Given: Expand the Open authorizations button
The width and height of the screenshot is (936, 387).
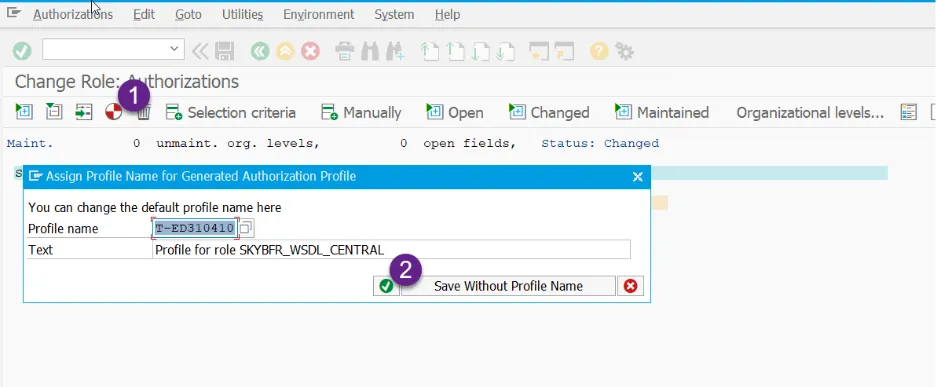Looking at the screenshot, I should [x=455, y=112].
